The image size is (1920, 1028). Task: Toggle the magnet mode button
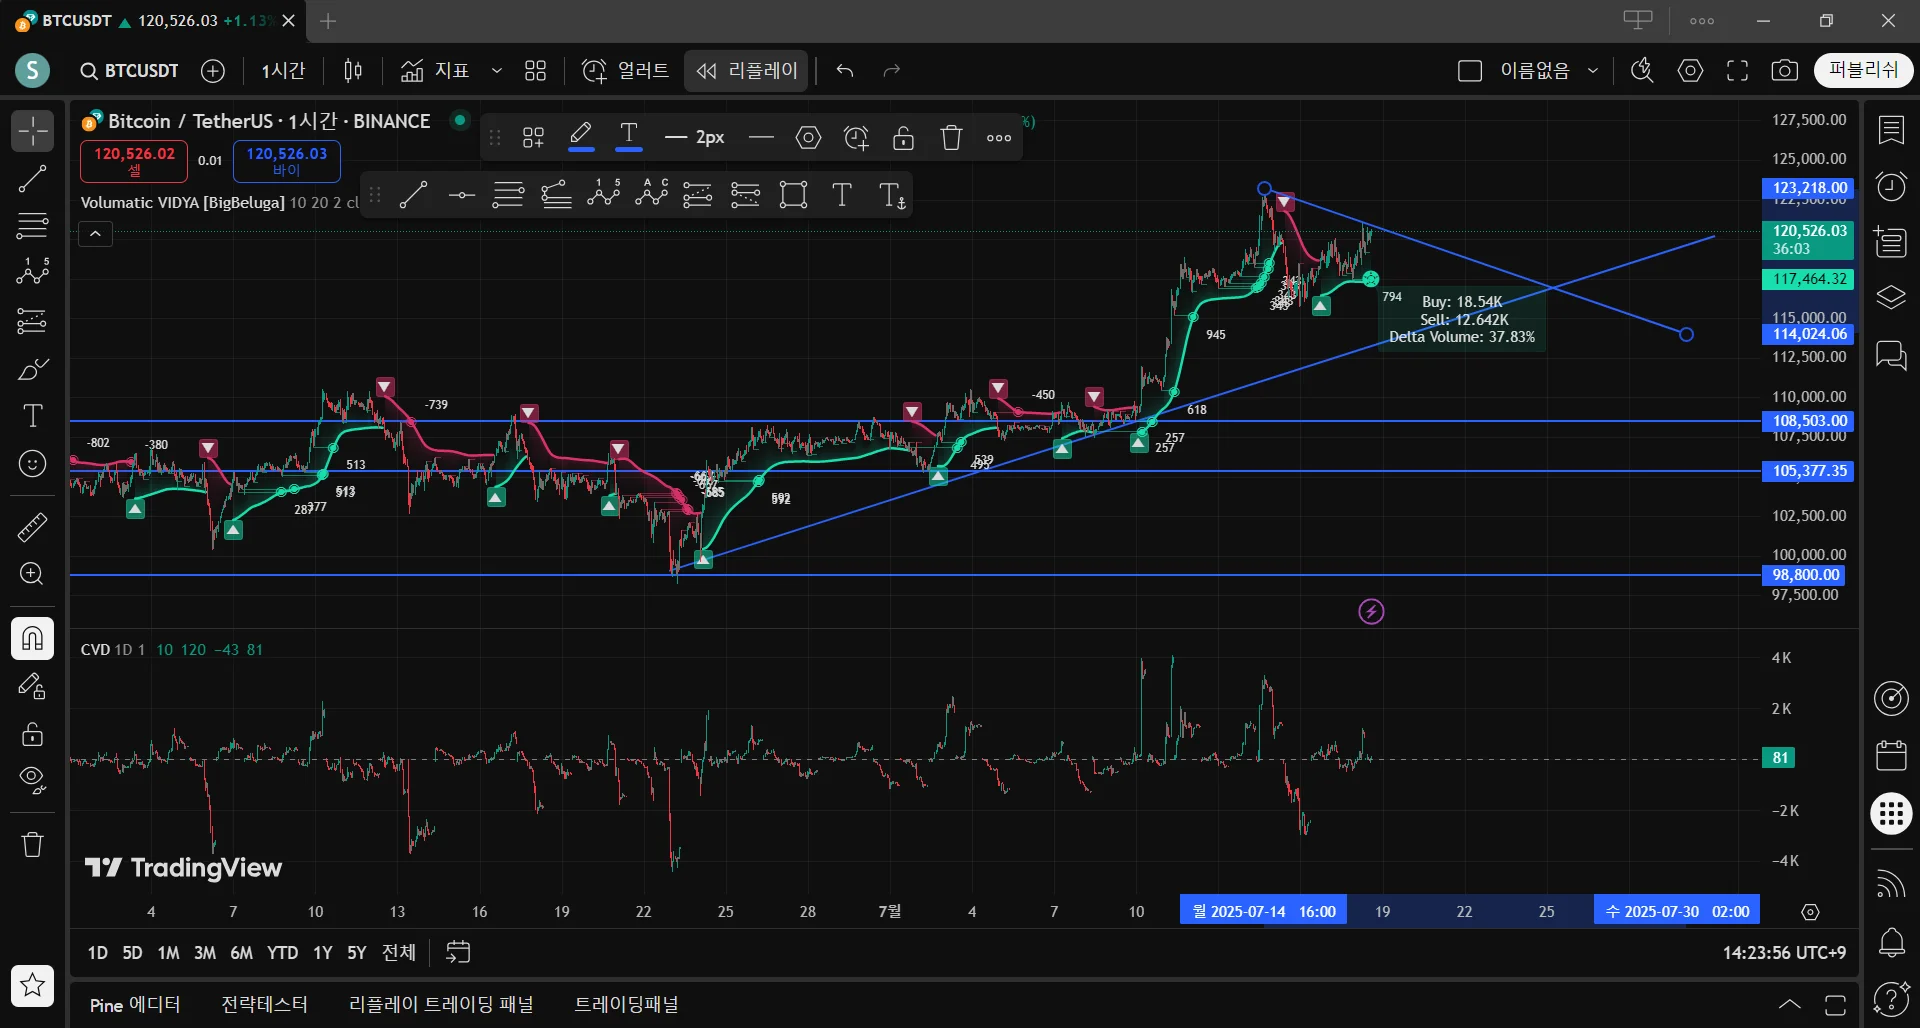coord(32,639)
